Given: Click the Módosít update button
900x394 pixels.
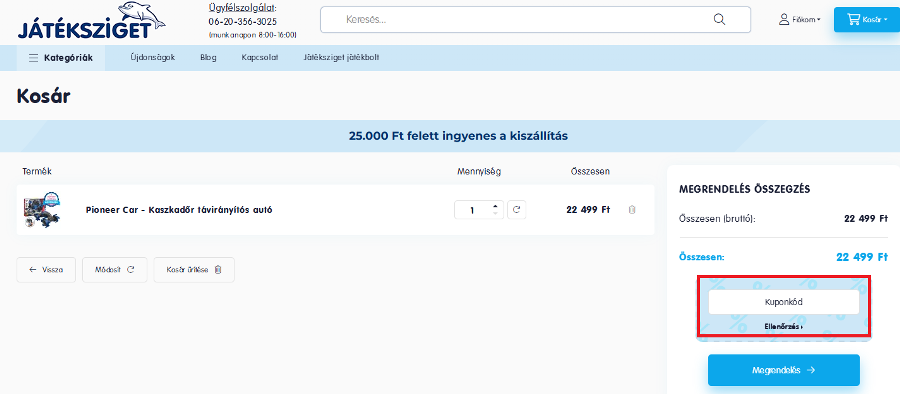Looking at the screenshot, I should (115, 270).
